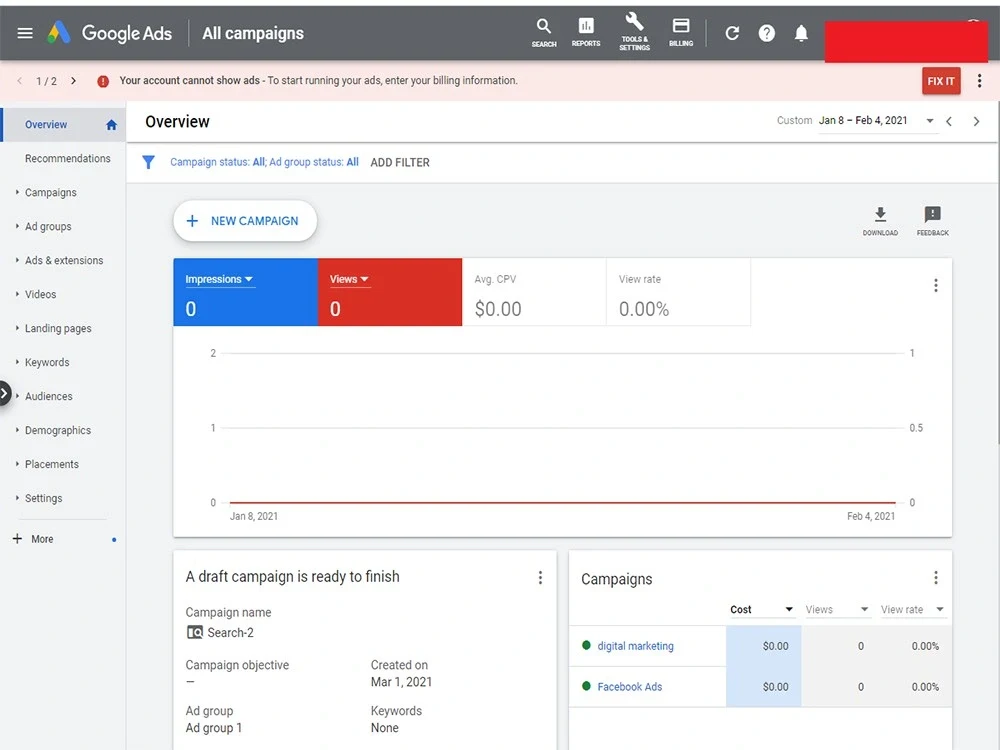This screenshot has height=750, width=1000.
Task: Go to previous date range
Action: (949, 121)
